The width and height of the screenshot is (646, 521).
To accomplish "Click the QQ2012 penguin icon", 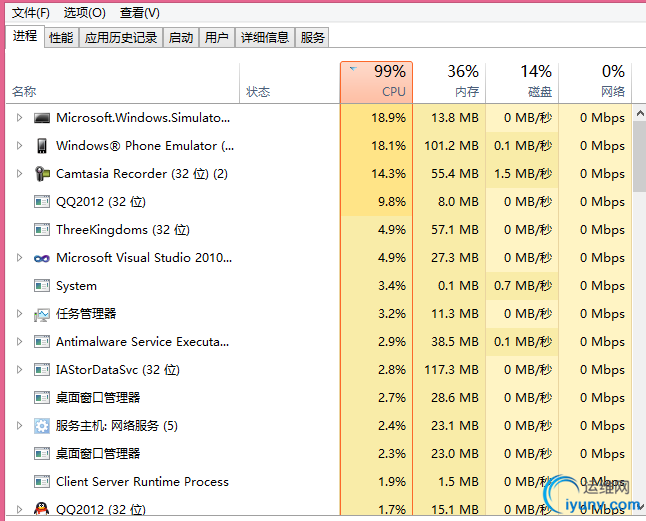I will pos(42,509).
